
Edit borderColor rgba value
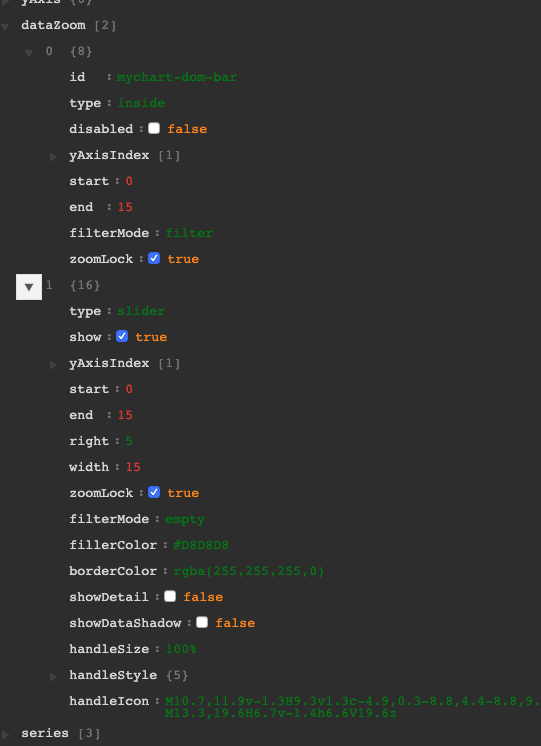pyautogui.click(x=249, y=571)
